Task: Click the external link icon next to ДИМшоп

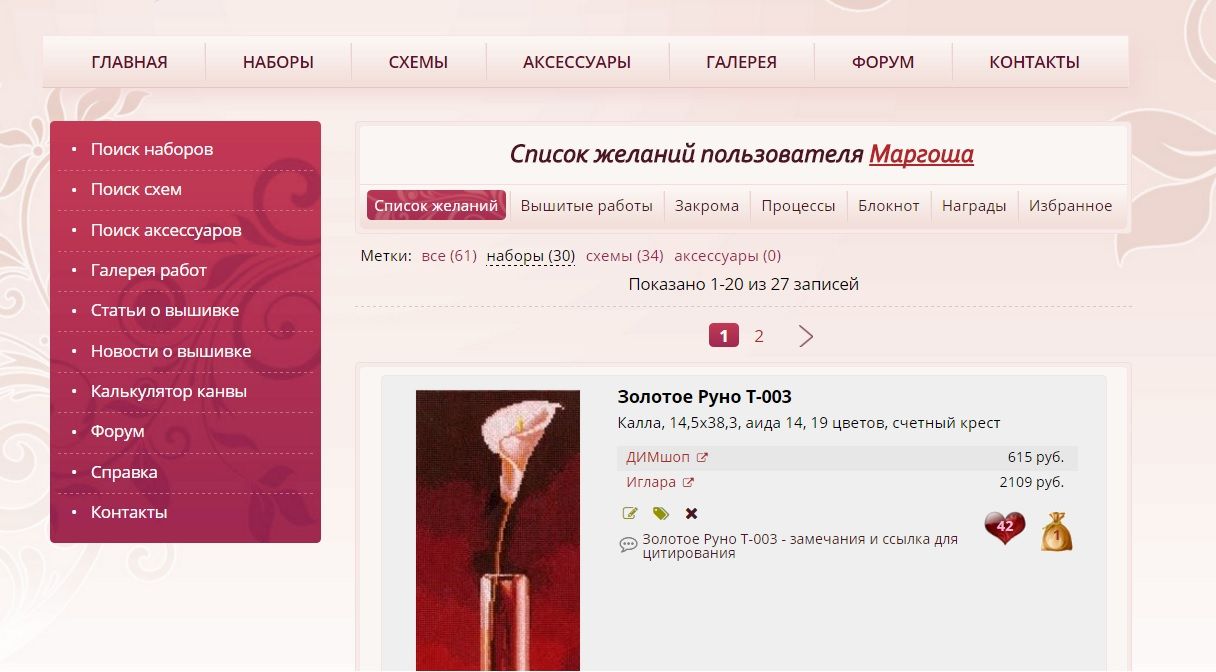Action: click(702, 458)
